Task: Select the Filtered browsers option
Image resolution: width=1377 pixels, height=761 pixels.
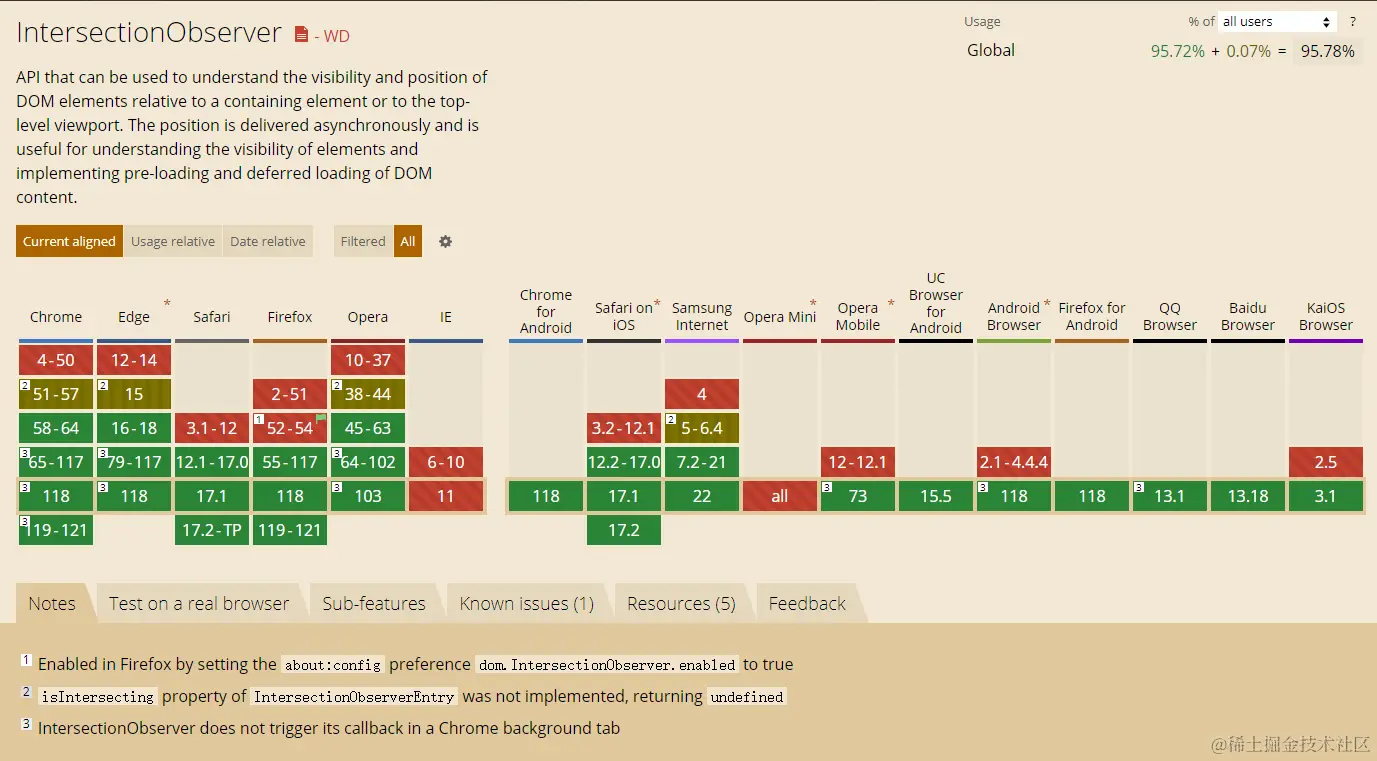Action: [363, 241]
